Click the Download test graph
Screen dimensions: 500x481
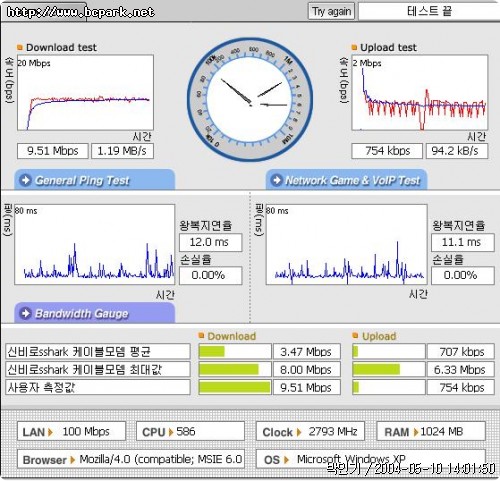click(x=85, y=93)
